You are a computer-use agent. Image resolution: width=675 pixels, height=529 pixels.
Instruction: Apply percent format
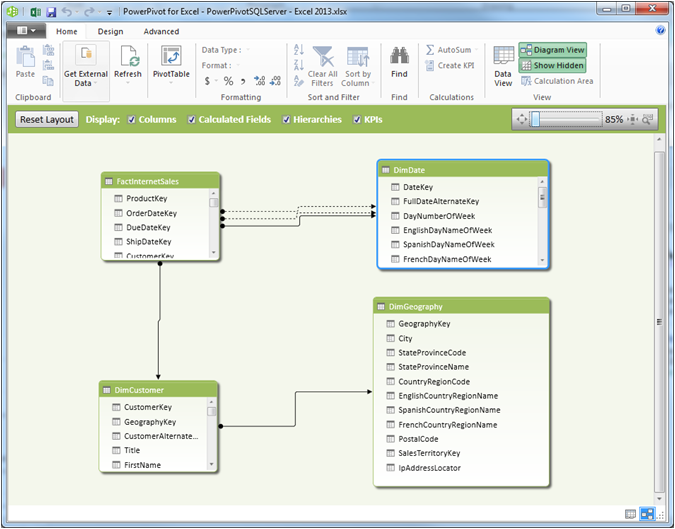point(228,81)
